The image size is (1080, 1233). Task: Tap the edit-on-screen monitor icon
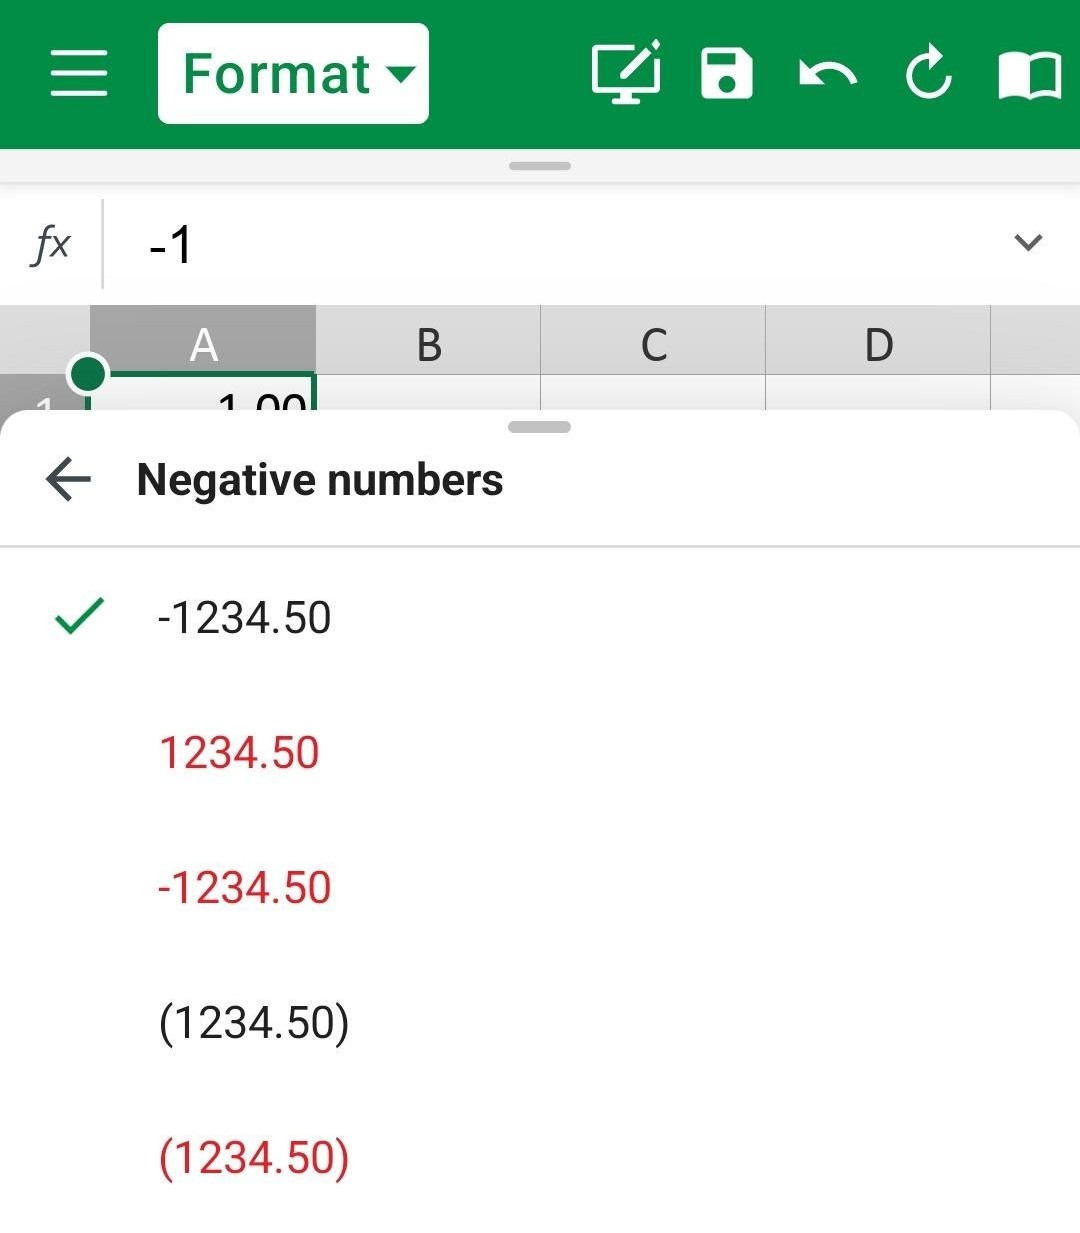[x=626, y=72]
